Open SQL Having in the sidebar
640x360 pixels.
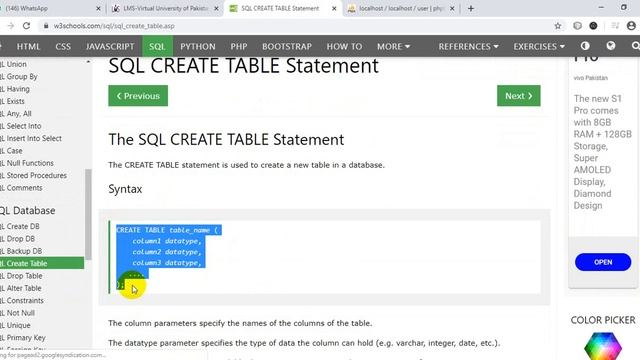(x=41, y=89)
